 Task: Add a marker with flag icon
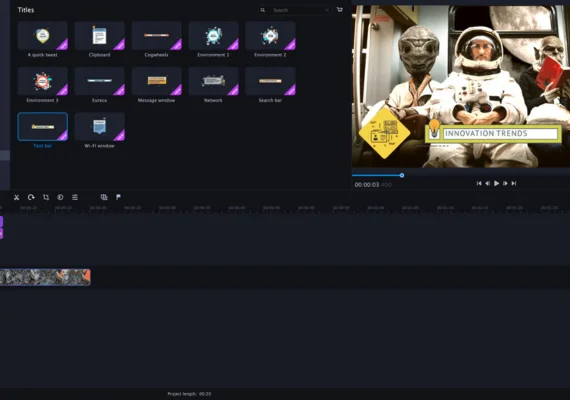pos(119,197)
